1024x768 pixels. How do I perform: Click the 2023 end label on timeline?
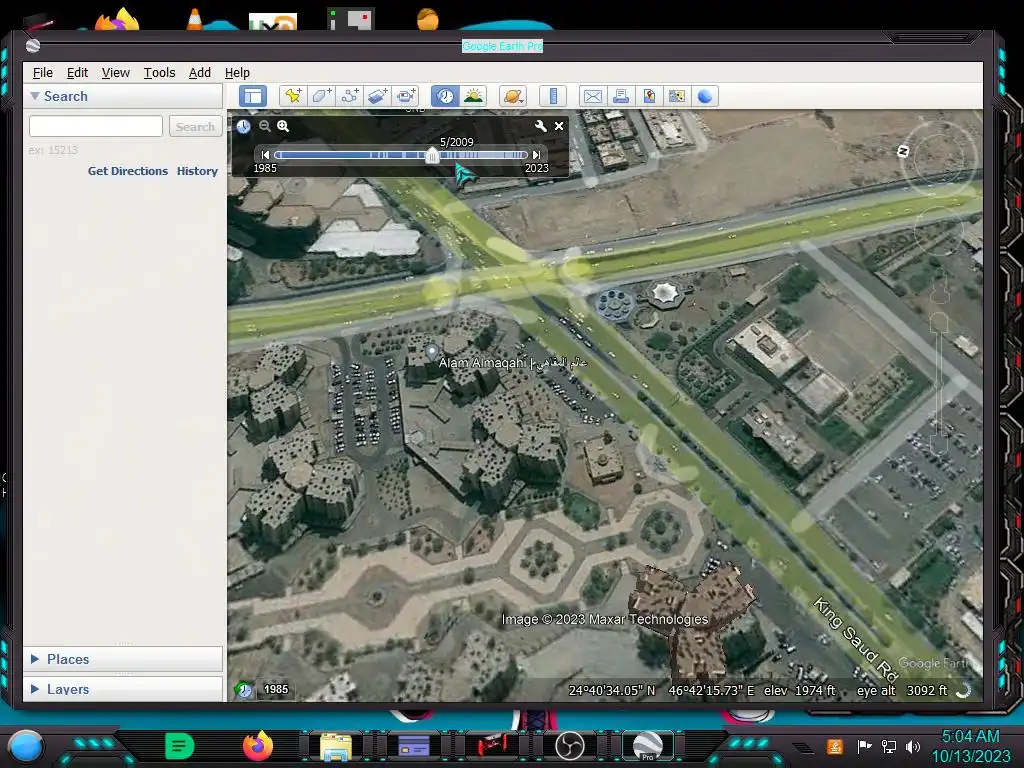(x=537, y=168)
